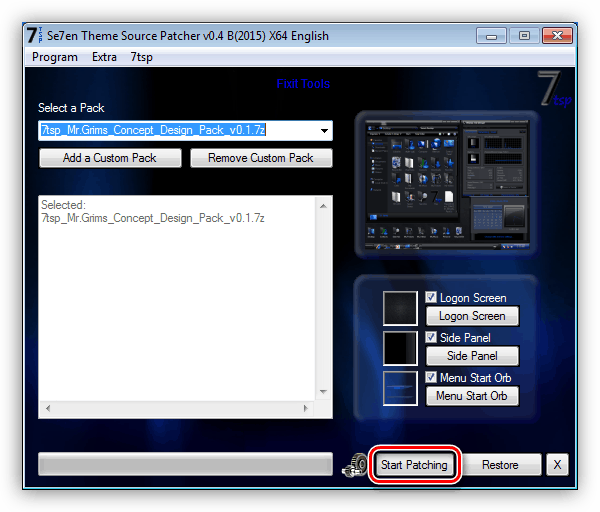
Task: Open the 7tsp menu
Action: click(x=141, y=57)
